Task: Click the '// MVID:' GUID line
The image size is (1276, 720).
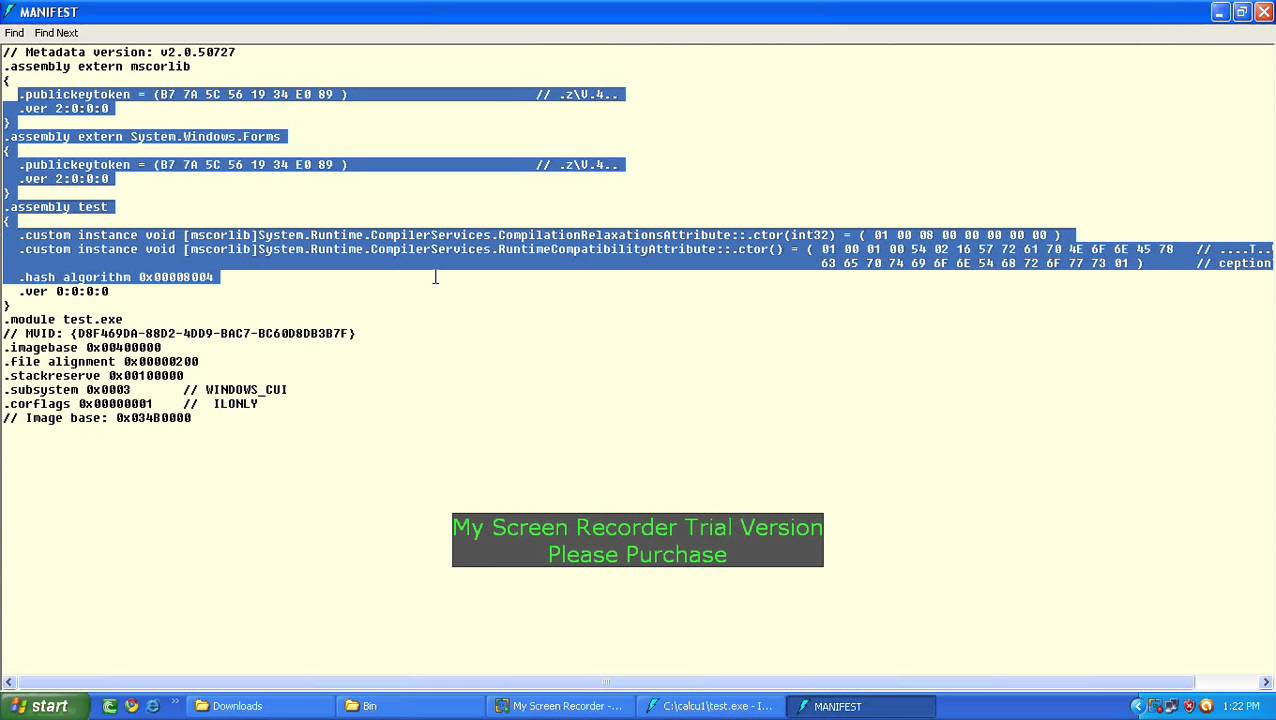Action: coord(179,333)
